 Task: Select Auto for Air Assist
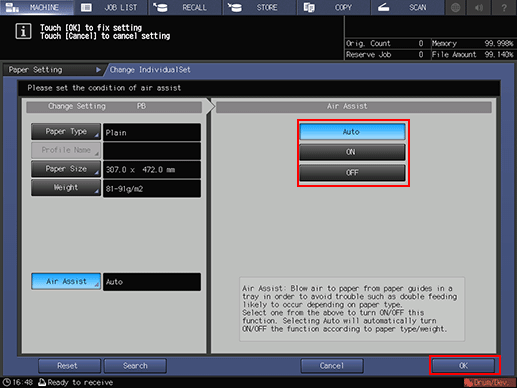click(x=352, y=132)
